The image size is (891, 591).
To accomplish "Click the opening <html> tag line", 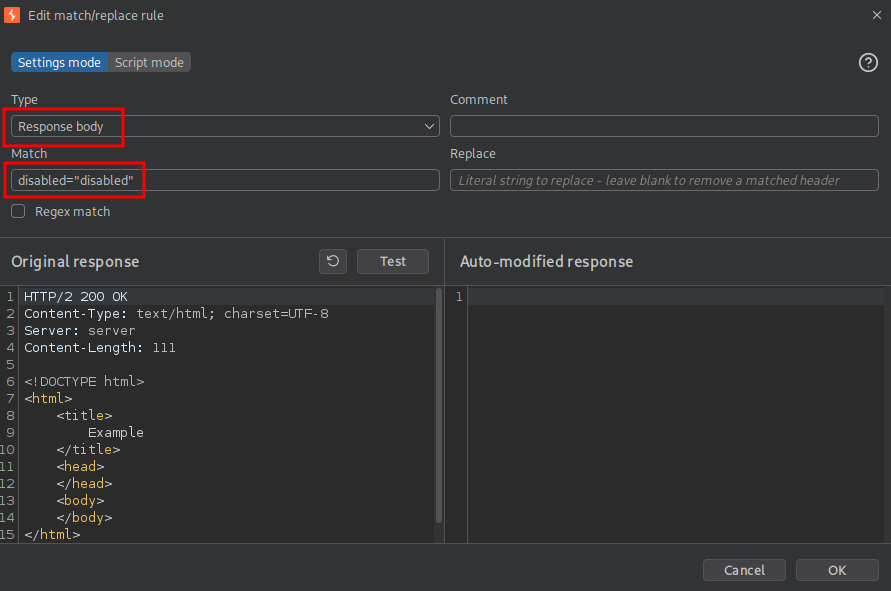I will point(48,398).
